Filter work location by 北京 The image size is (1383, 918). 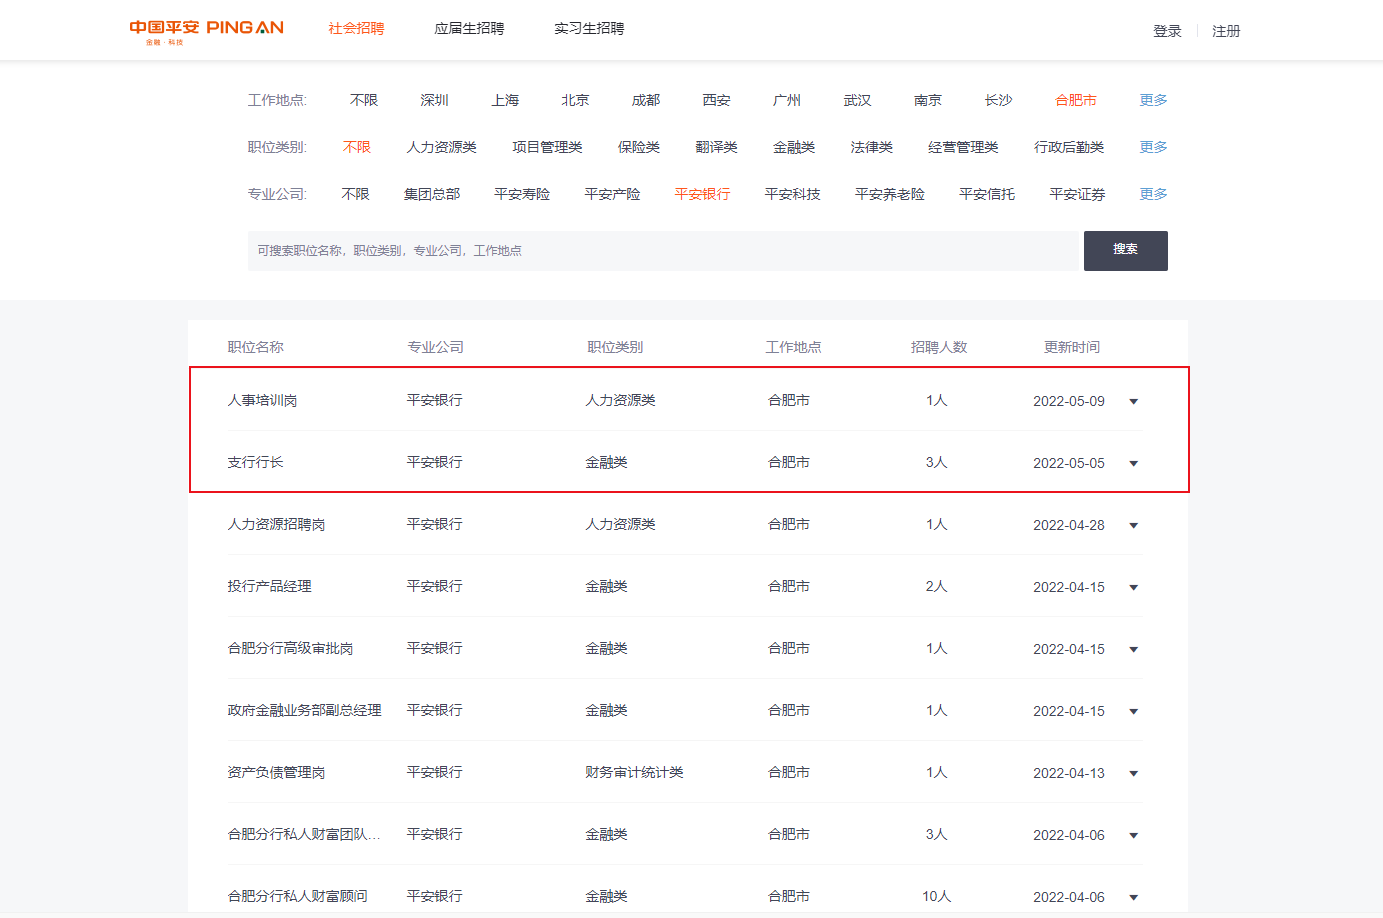click(575, 100)
